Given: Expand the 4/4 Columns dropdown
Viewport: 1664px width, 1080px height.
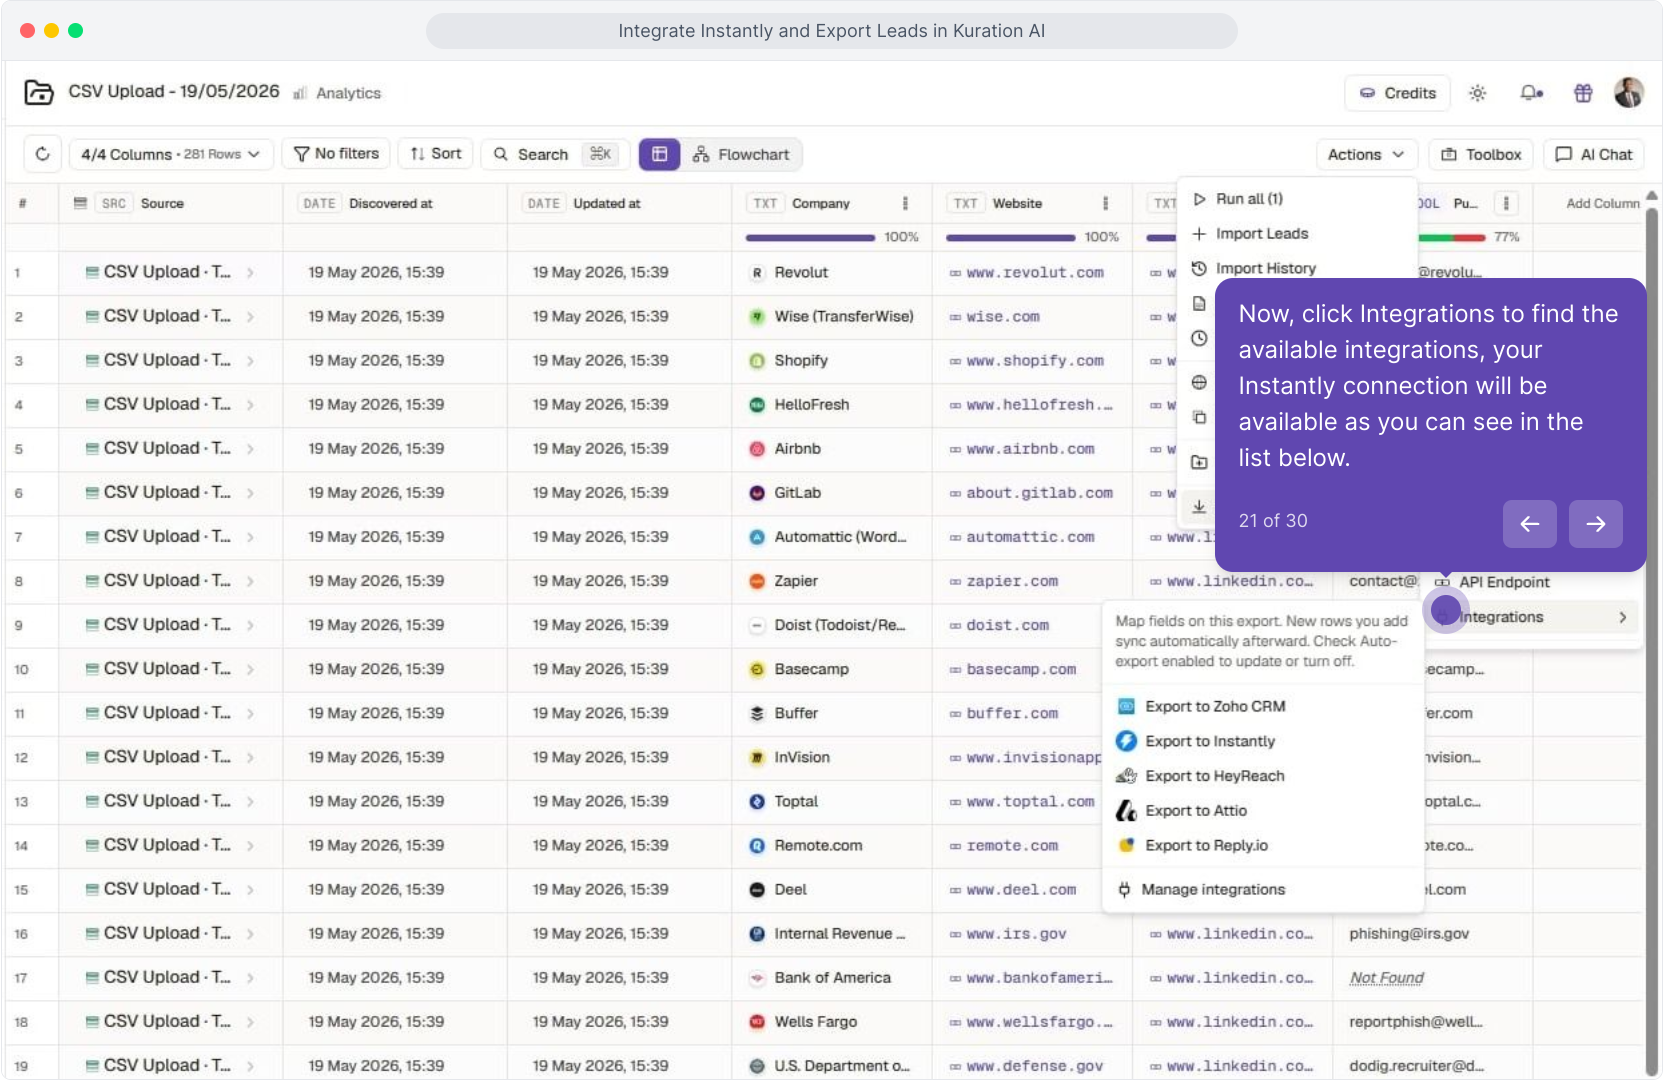Looking at the screenshot, I should point(171,154).
